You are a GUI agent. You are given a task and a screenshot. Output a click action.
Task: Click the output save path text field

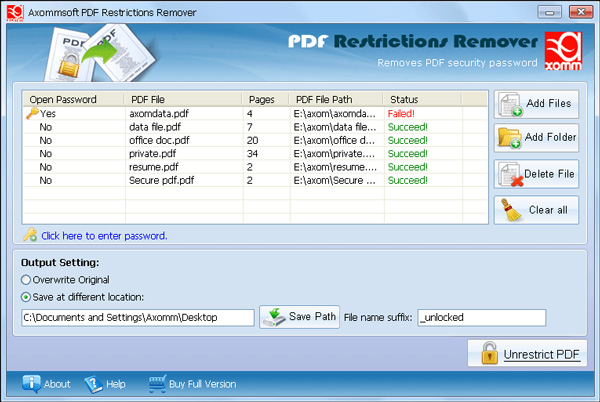coord(138,317)
